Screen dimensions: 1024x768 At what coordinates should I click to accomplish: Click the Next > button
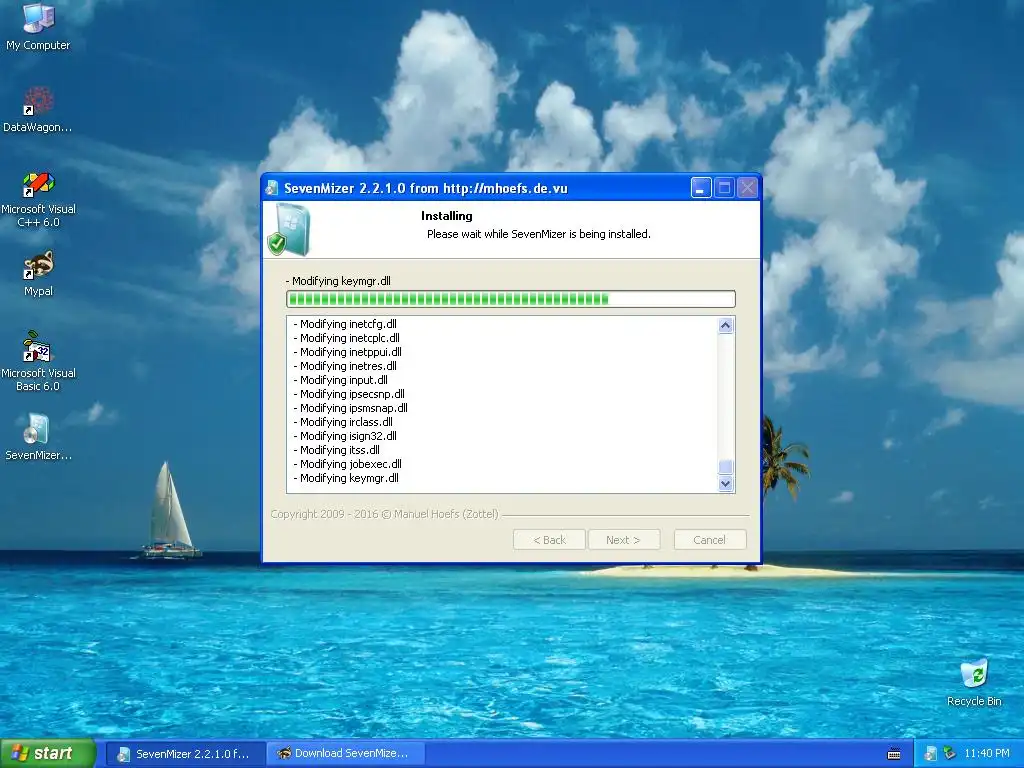(623, 540)
